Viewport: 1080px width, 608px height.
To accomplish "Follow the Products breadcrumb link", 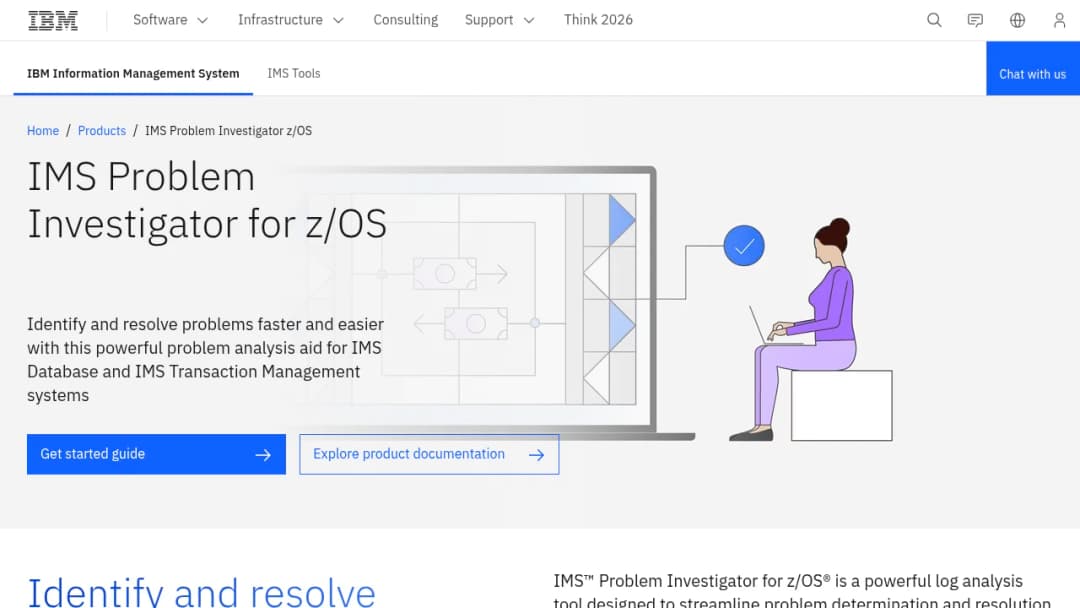I will tap(102, 131).
